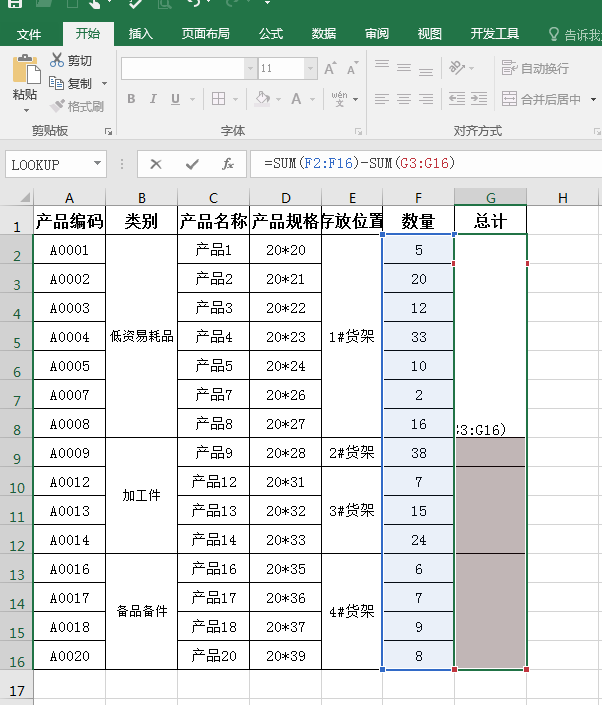Switch to the 审阅 tab

[x=377, y=34]
